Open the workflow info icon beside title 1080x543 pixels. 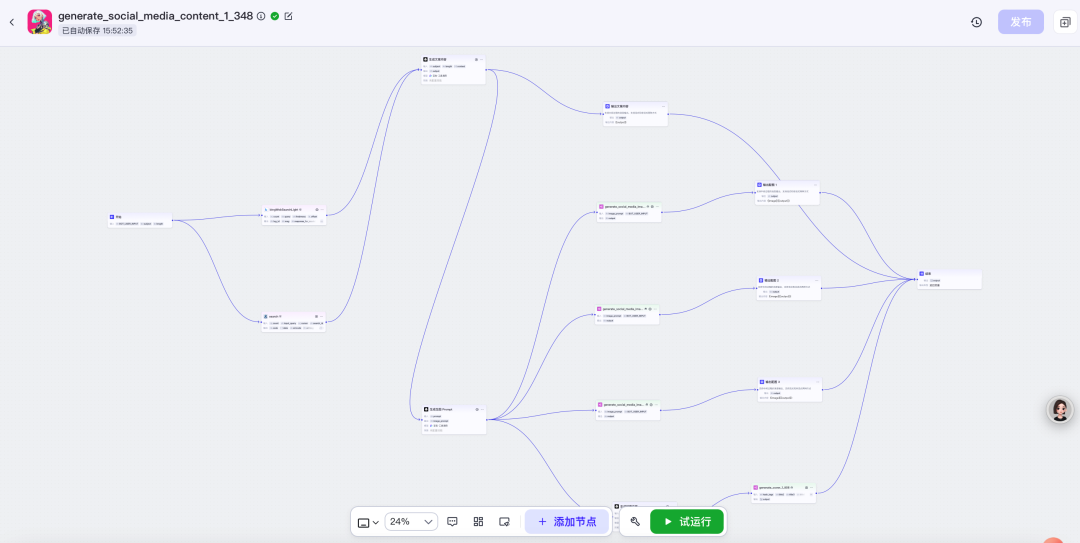261,16
